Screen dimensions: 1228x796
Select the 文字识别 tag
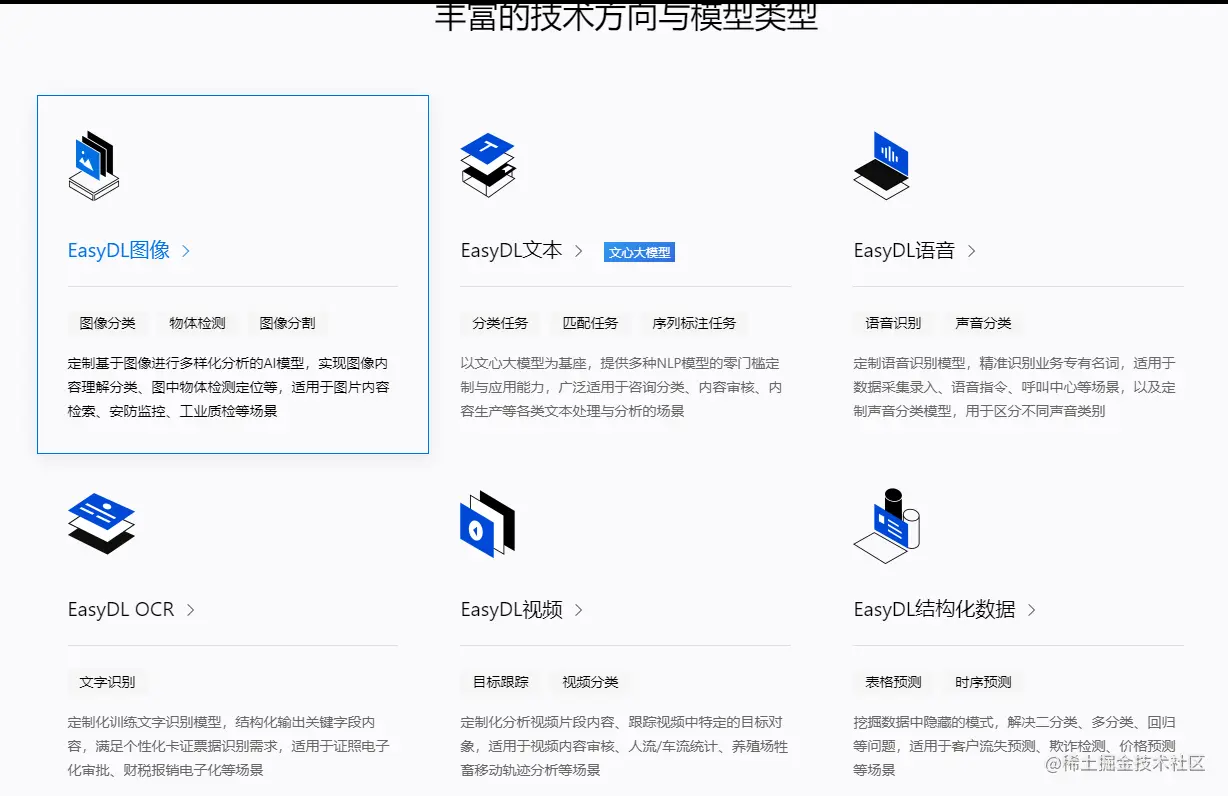point(108,682)
